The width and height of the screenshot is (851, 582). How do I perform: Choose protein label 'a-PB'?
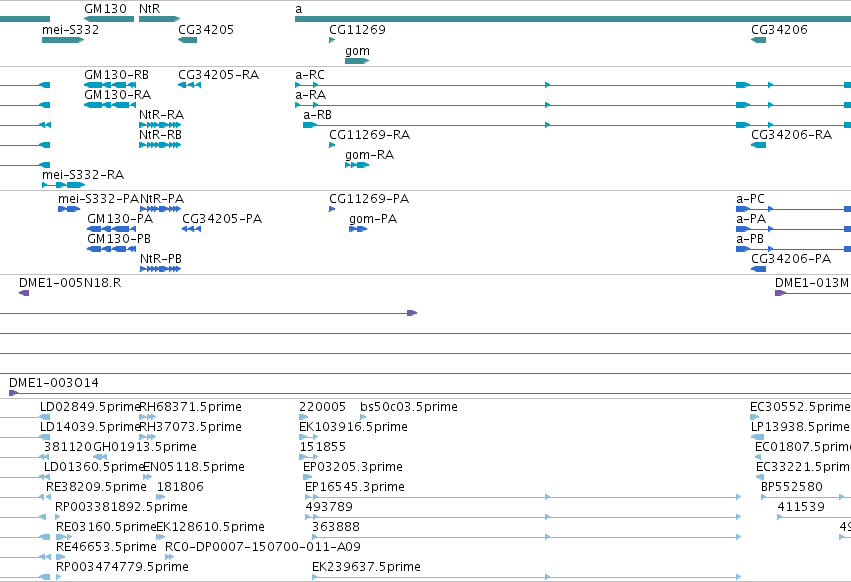tap(750, 239)
